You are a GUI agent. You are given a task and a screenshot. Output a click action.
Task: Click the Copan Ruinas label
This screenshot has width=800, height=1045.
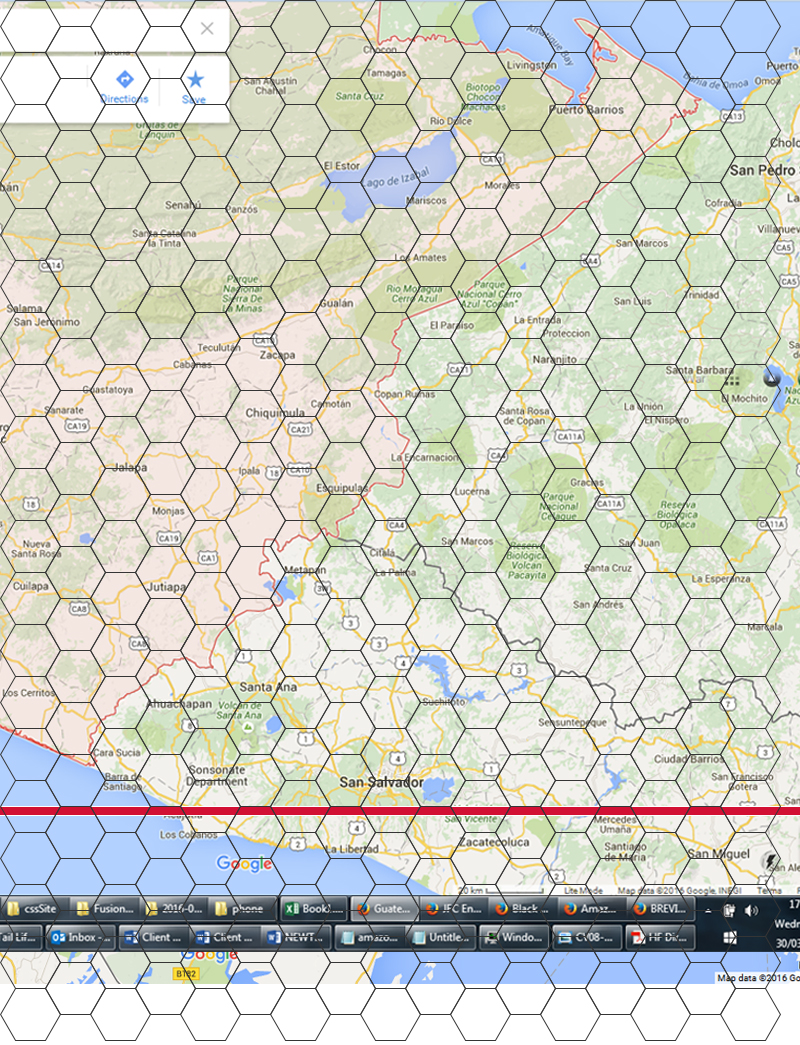pos(404,394)
